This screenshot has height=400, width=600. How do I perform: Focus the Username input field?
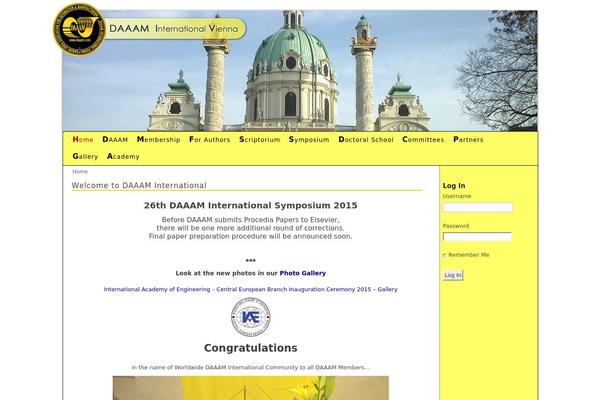point(478,207)
